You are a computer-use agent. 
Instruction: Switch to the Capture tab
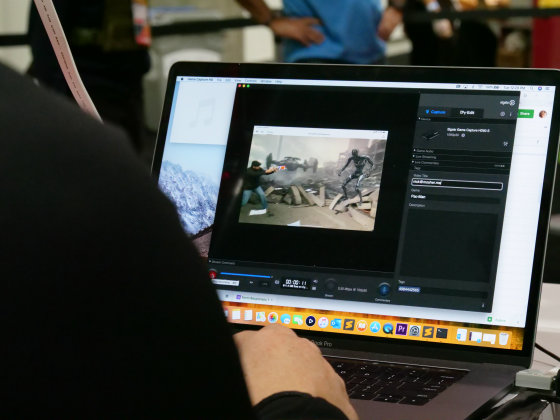436,112
